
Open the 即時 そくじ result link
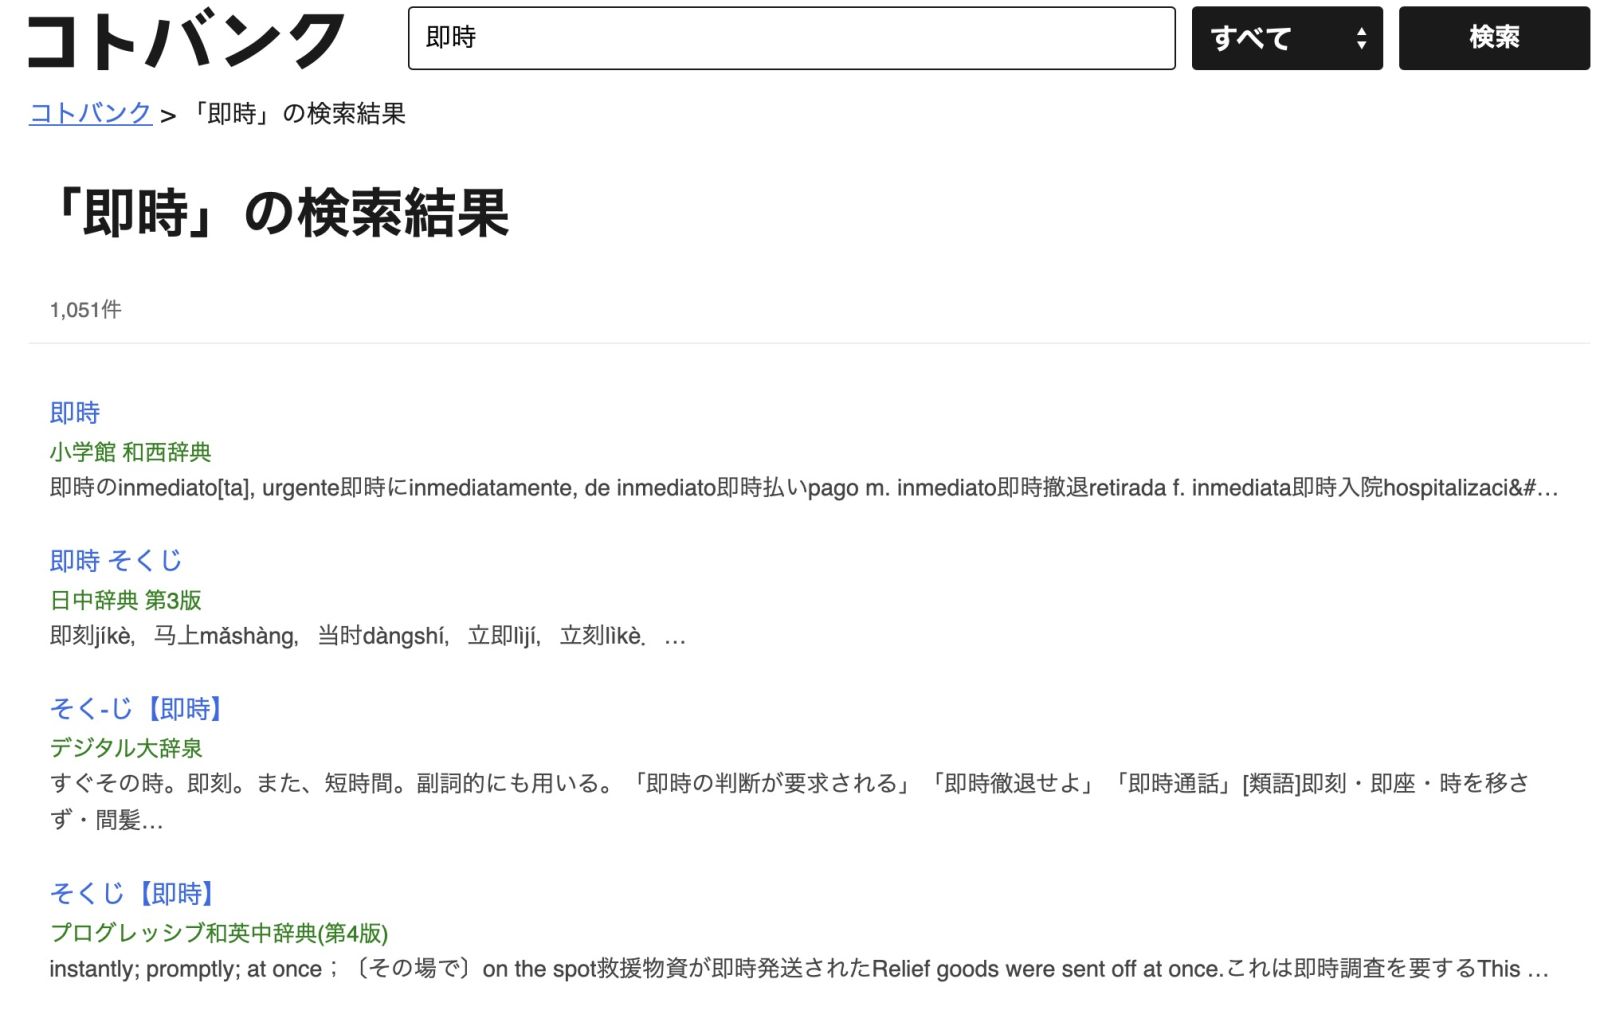click(116, 560)
